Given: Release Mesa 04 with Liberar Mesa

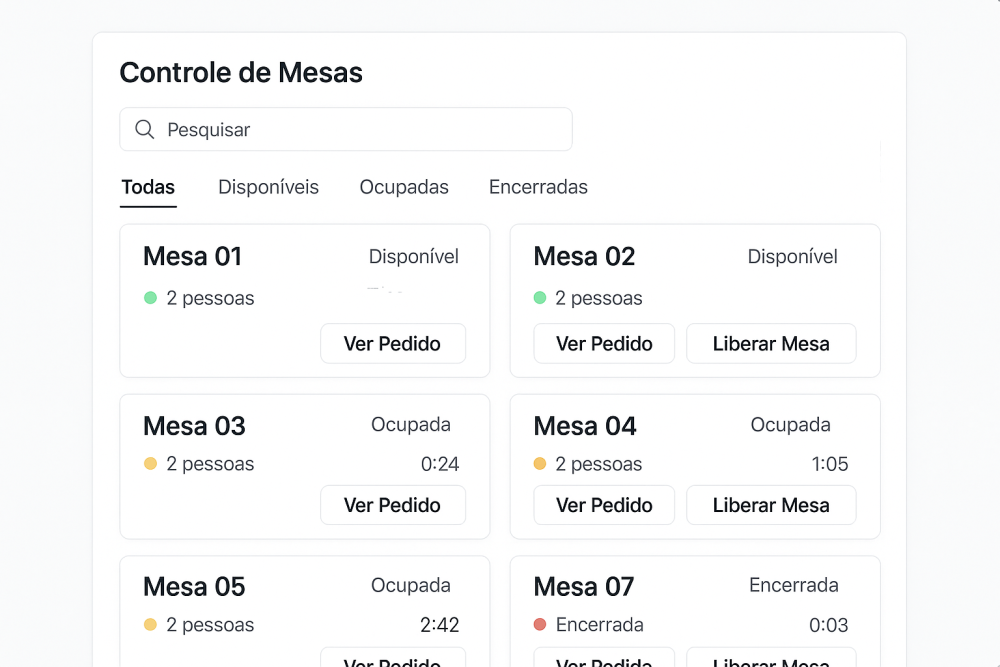Looking at the screenshot, I should click(771, 505).
